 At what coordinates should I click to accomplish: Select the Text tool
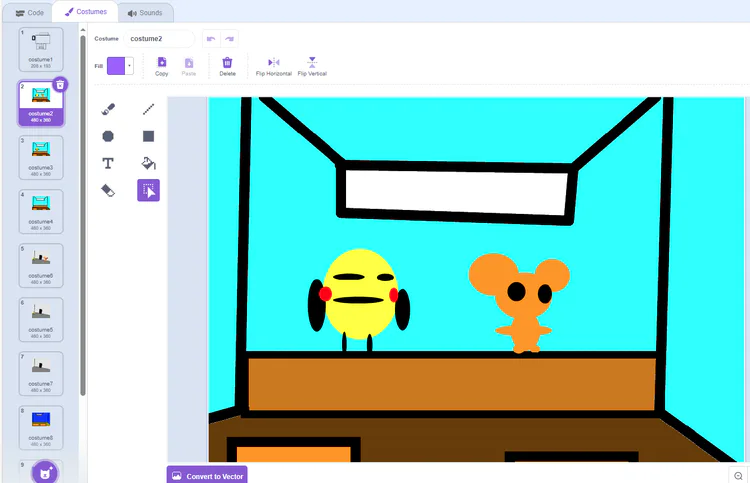tap(108, 164)
